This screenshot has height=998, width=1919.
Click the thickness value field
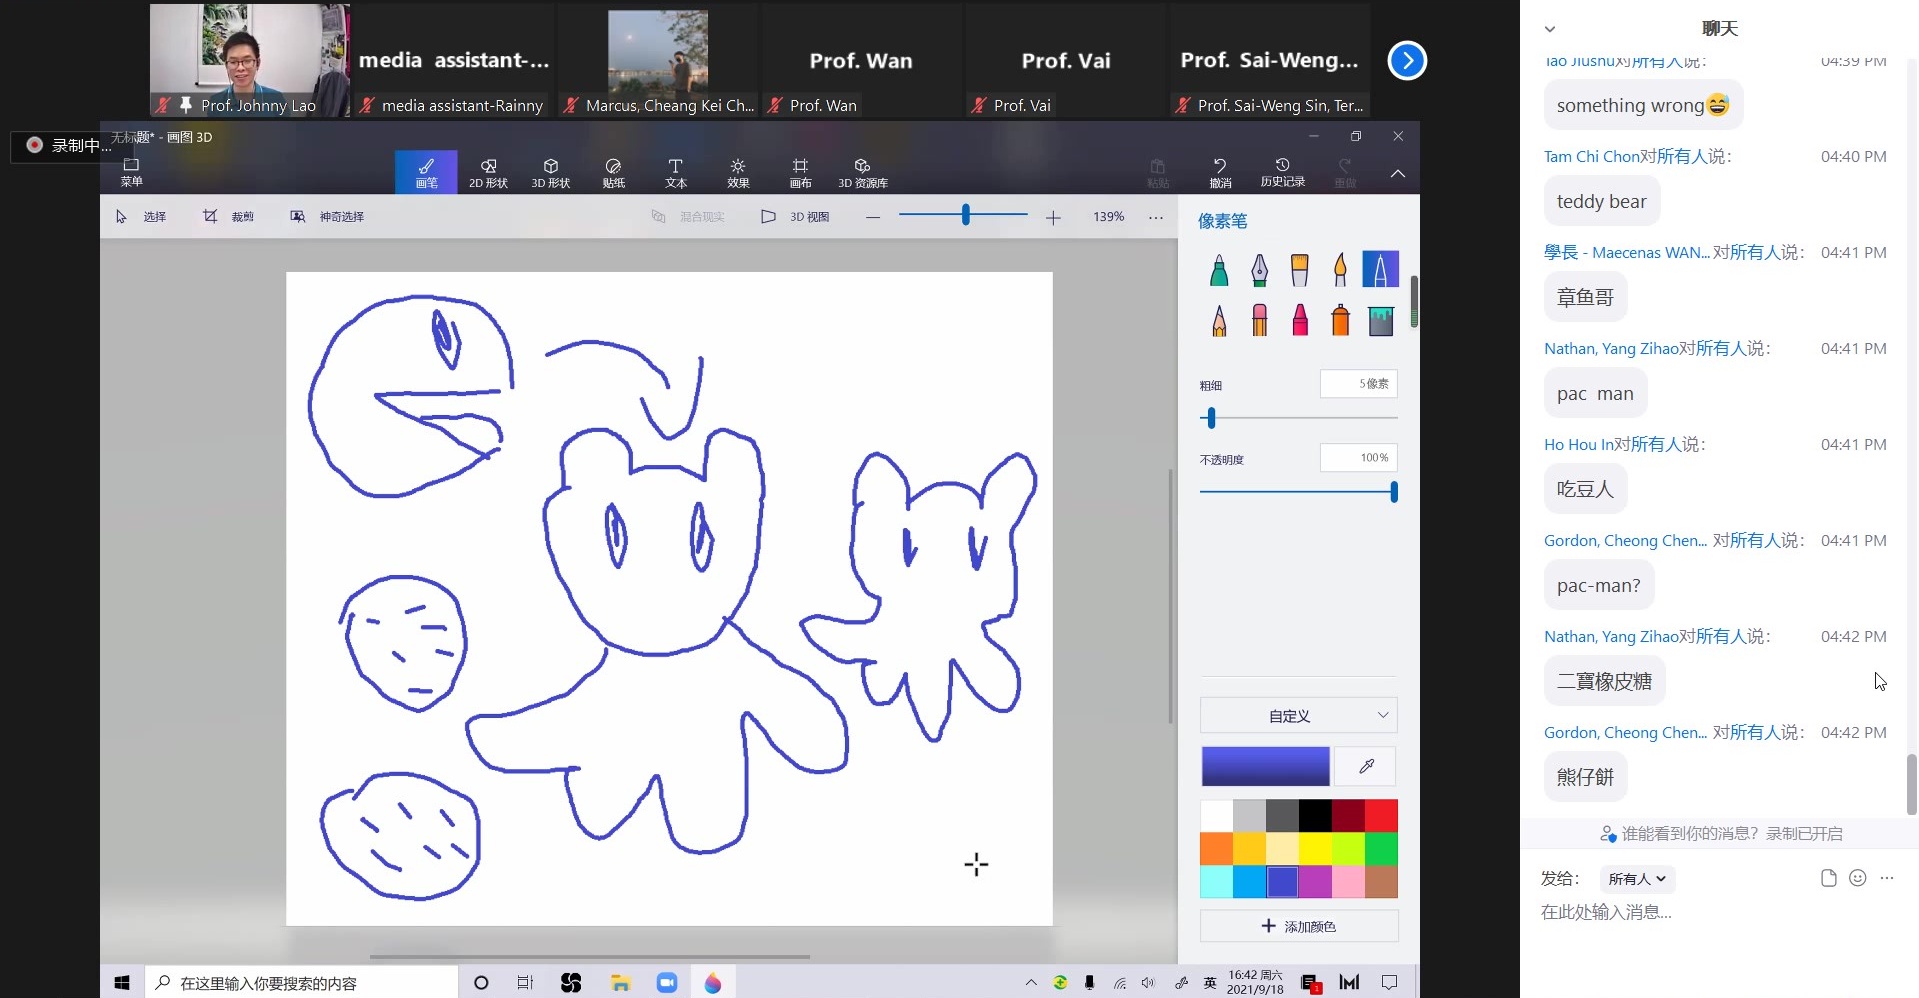point(1358,384)
